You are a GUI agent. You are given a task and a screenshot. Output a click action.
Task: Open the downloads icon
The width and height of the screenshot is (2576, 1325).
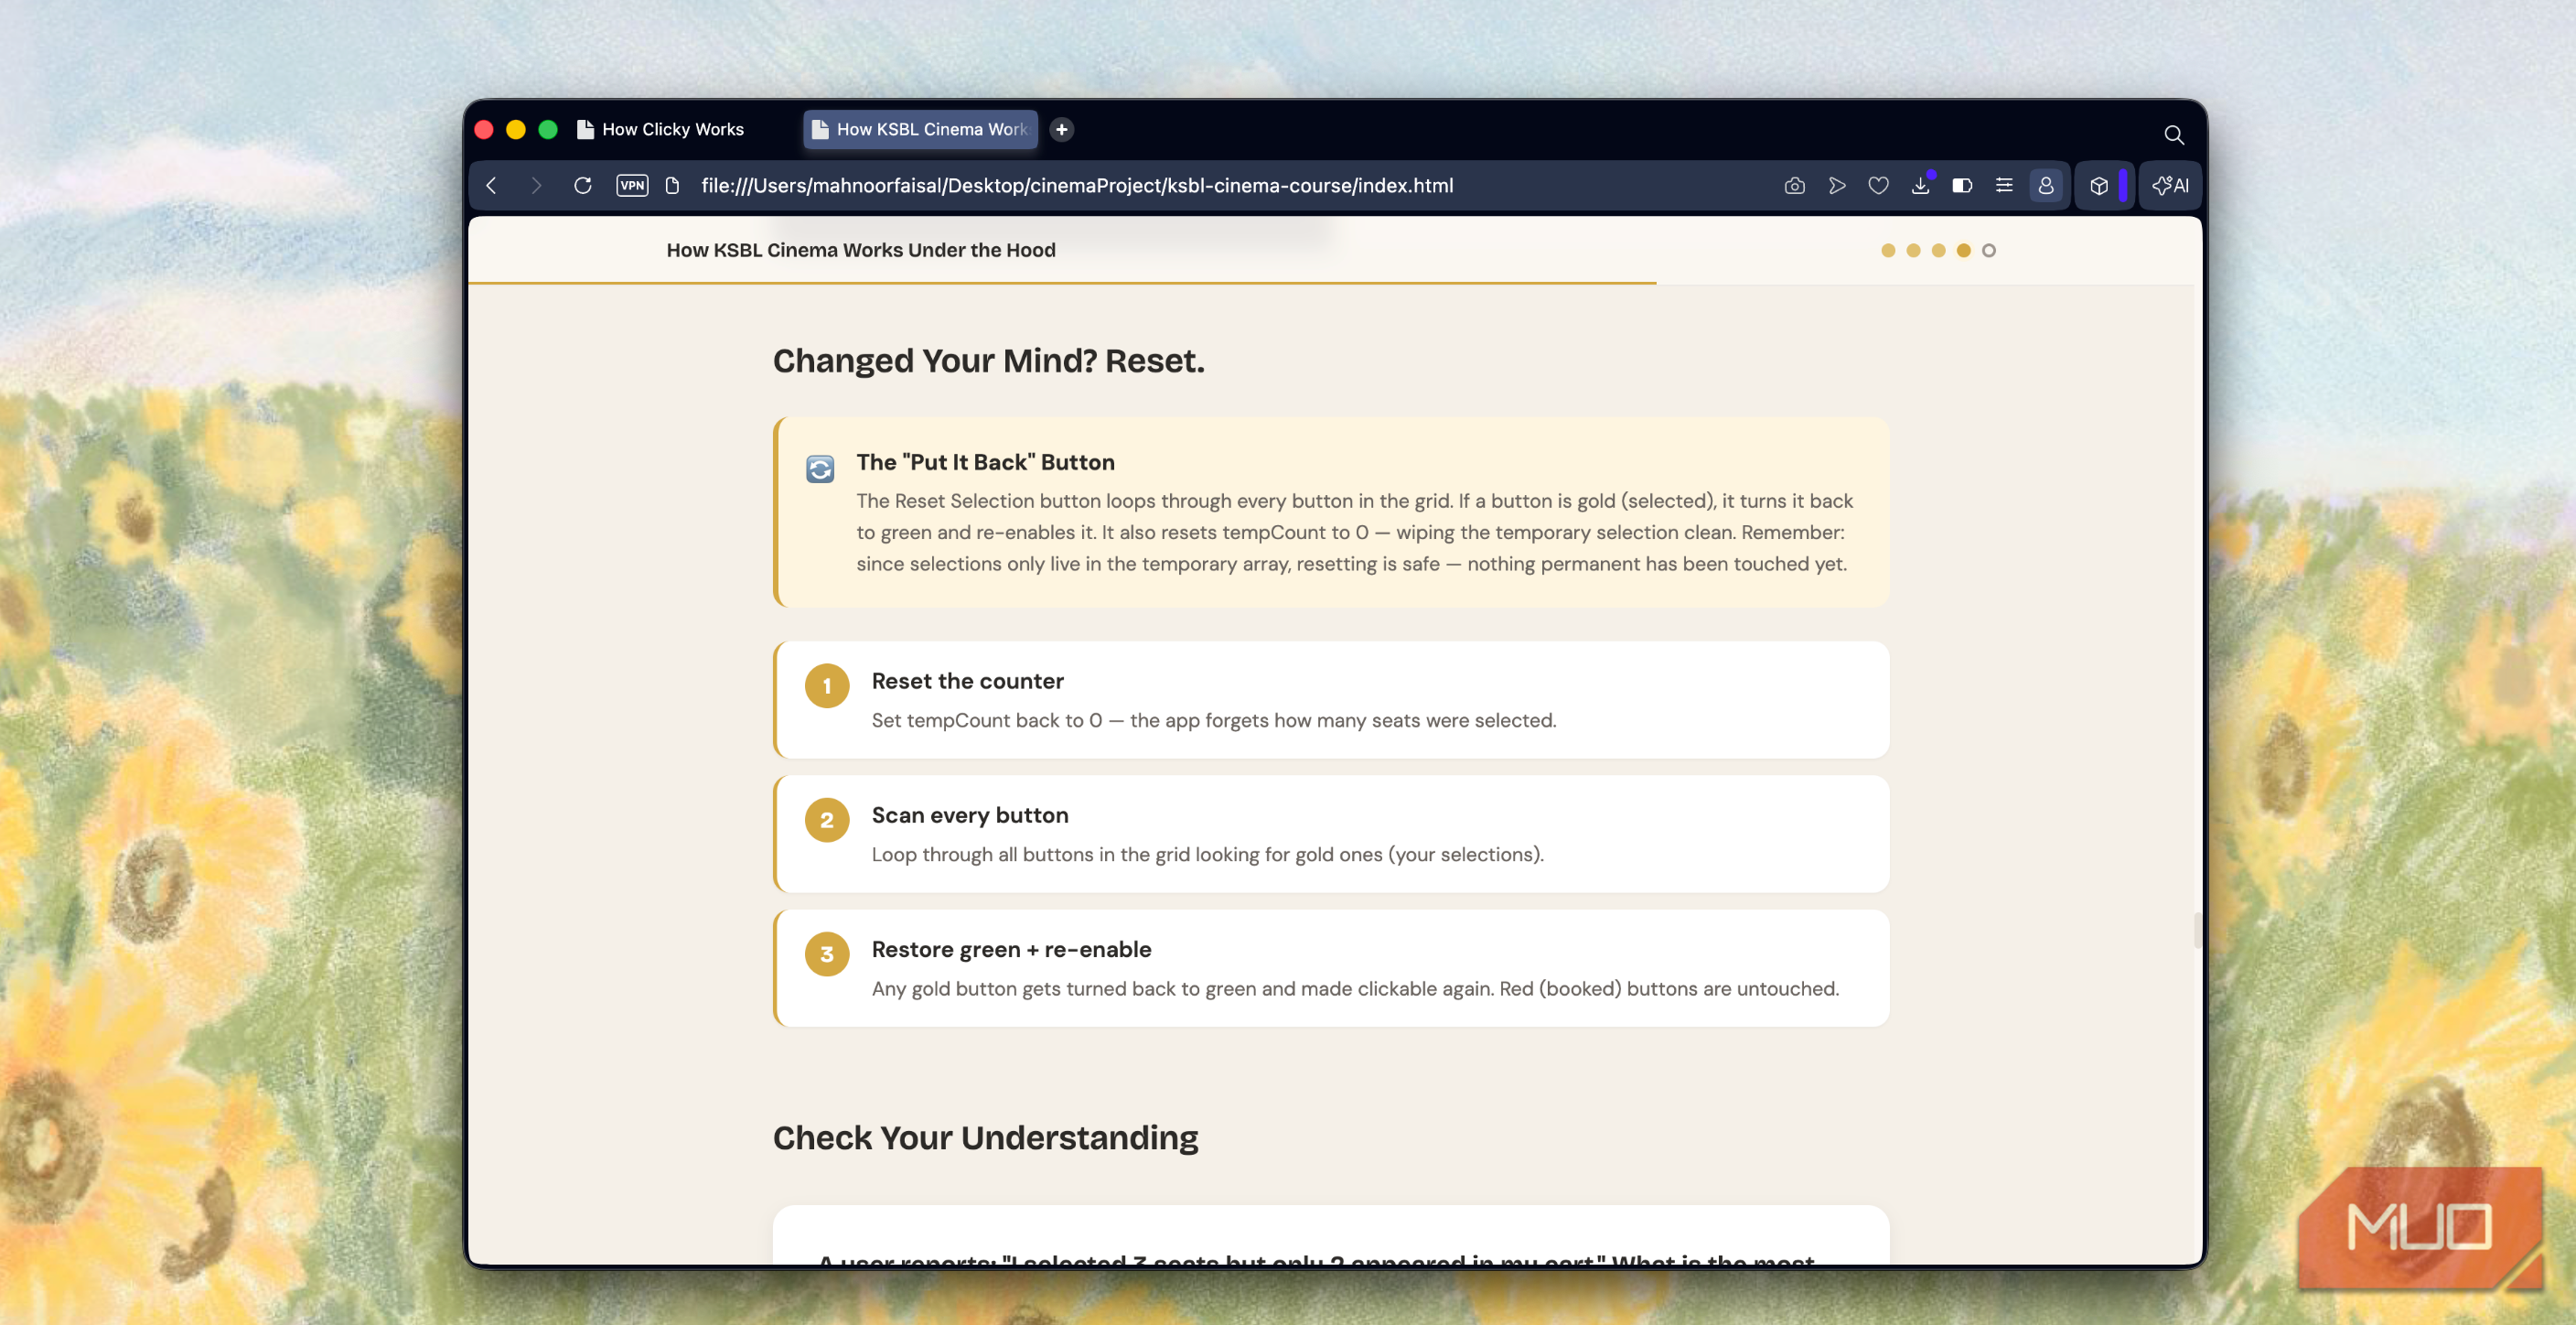pos(1920,186)
